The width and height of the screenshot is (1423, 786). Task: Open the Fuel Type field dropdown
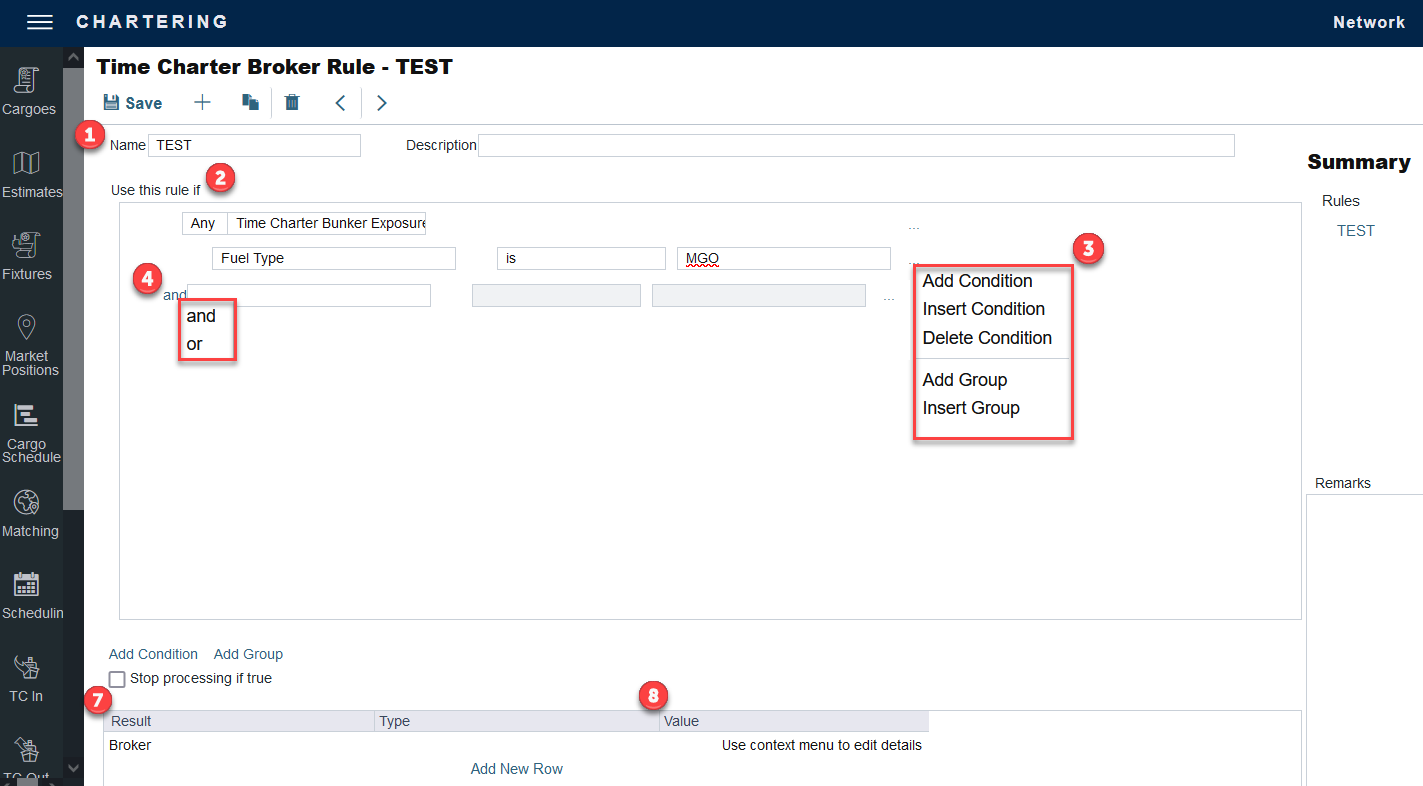pyautogui.click(x=333, y=258)
